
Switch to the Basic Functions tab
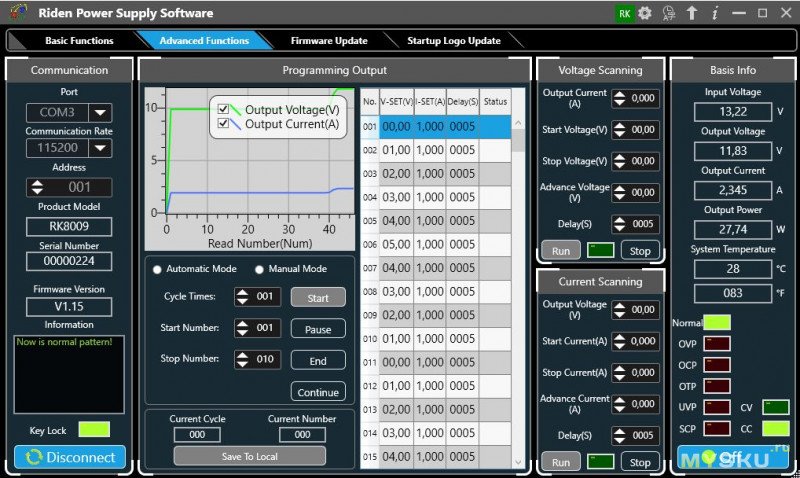point(79,41)
